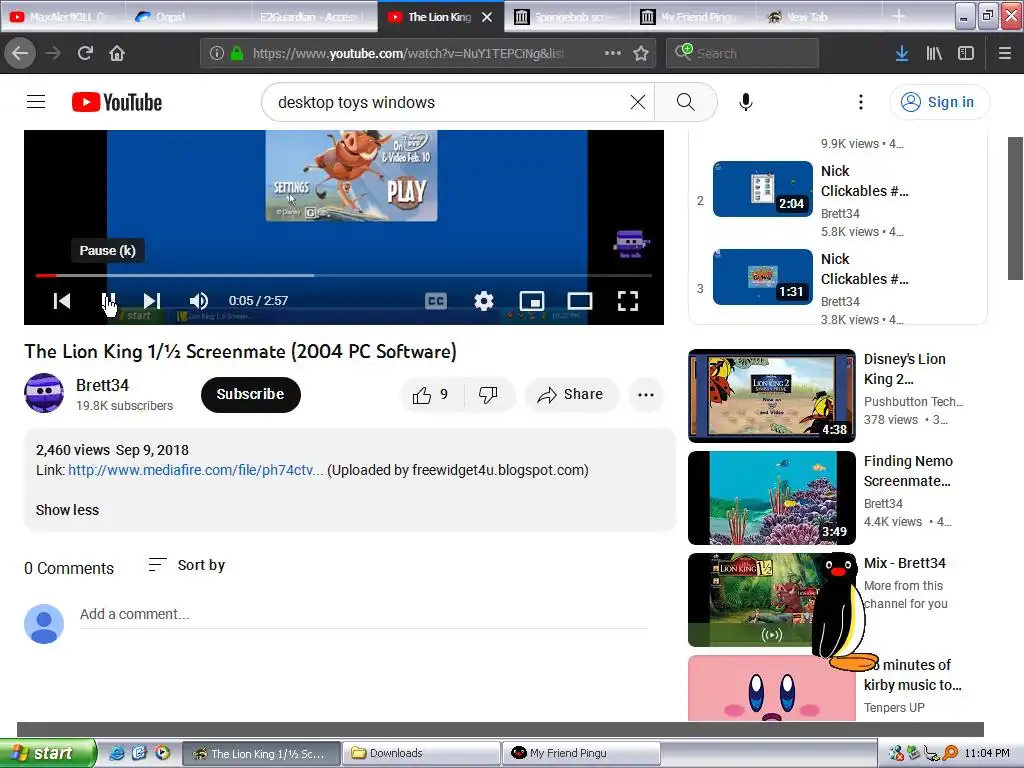Viewport: 1024px width, 768px height.
Task: Toggle the Firefox sidebar icon
Action: tap(966, 53)
